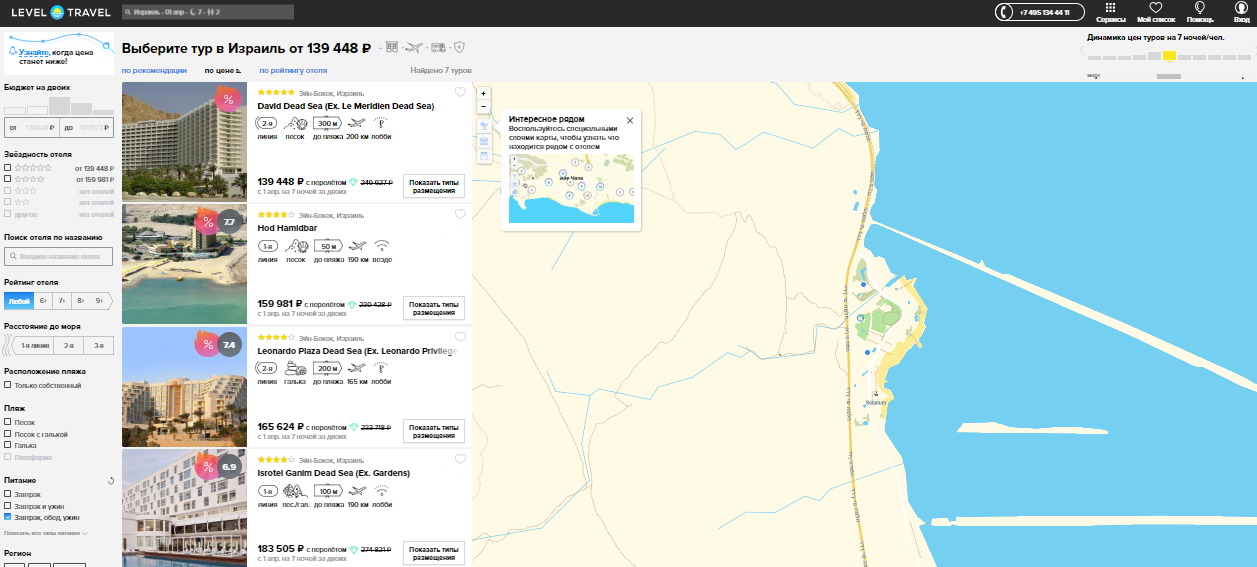The image size is (1257, 567).
Task: Click the hotel name search field
Action: (x=59, y=257)
